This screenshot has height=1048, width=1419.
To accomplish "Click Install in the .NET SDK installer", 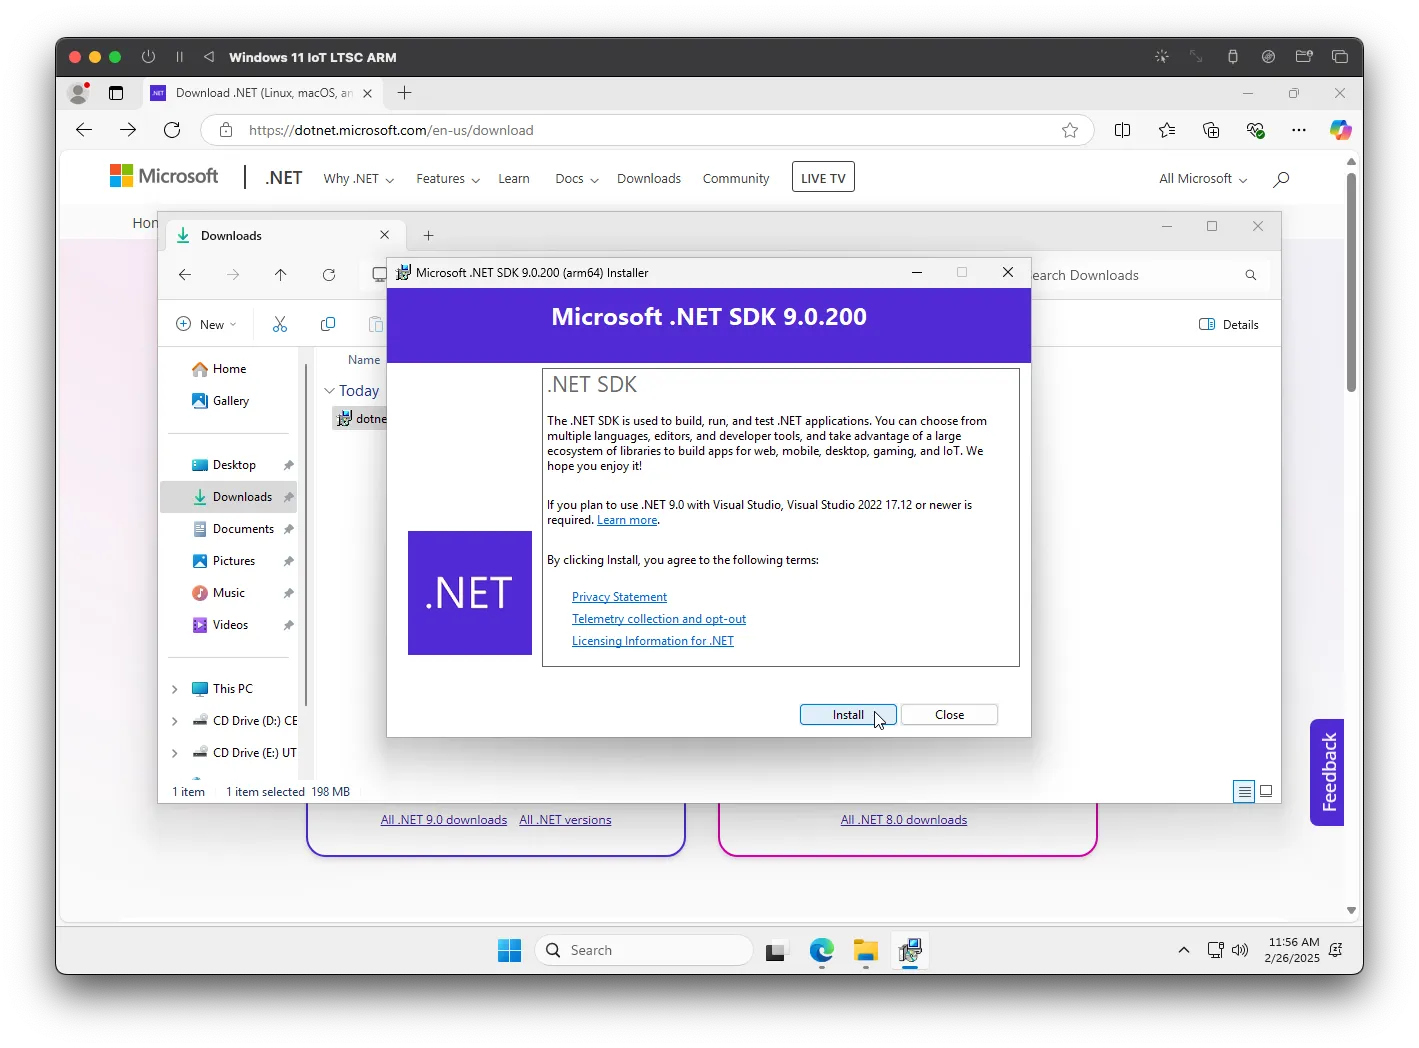I will pyautogui.click(x=847, y=715).
